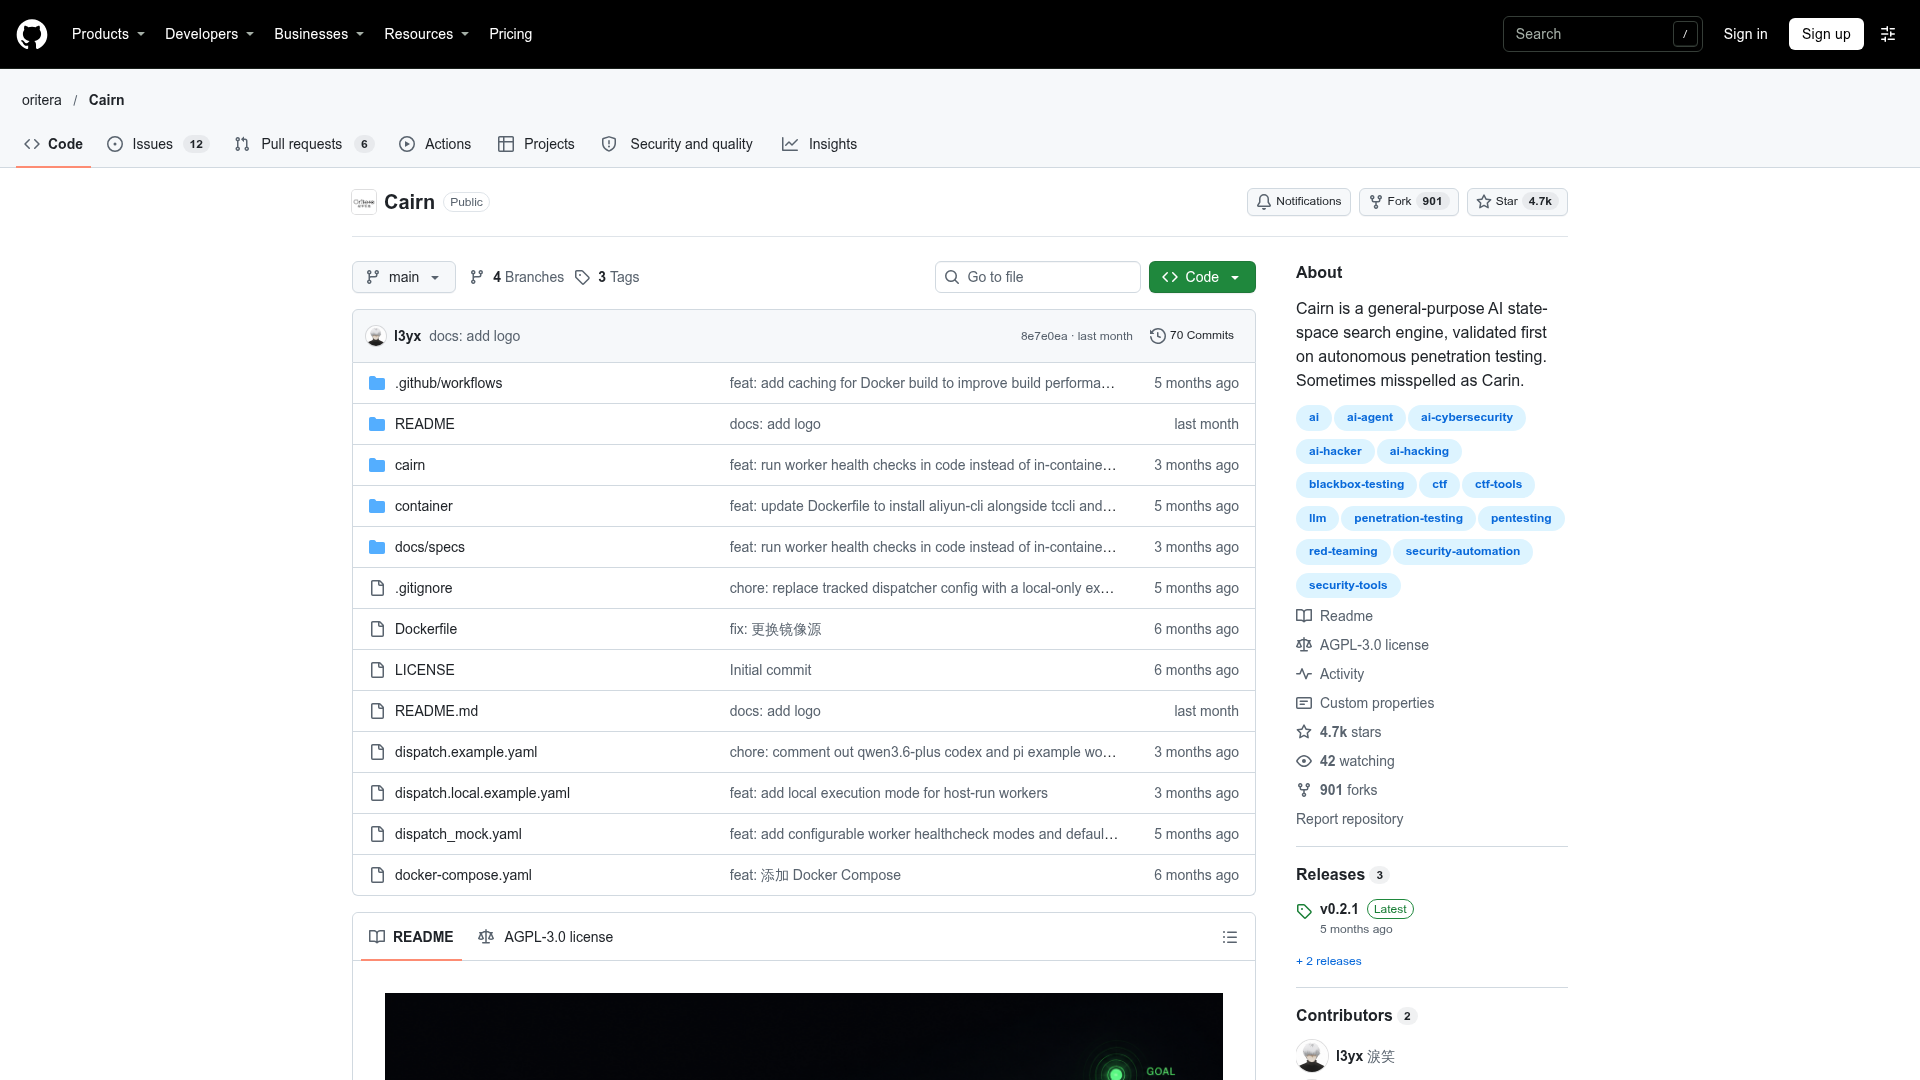
Task: Open the Cairn repository avatar image
Action: (x=364, y=202)
